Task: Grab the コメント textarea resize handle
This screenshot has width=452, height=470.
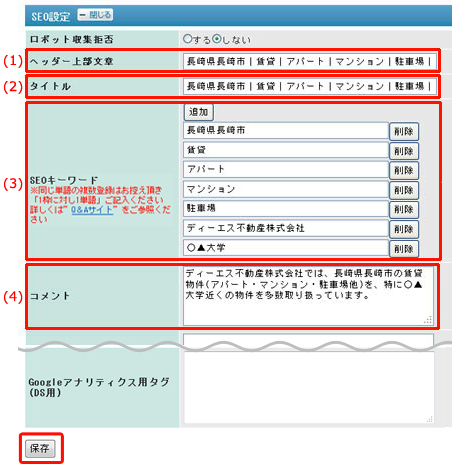Action: pos(428,320)
